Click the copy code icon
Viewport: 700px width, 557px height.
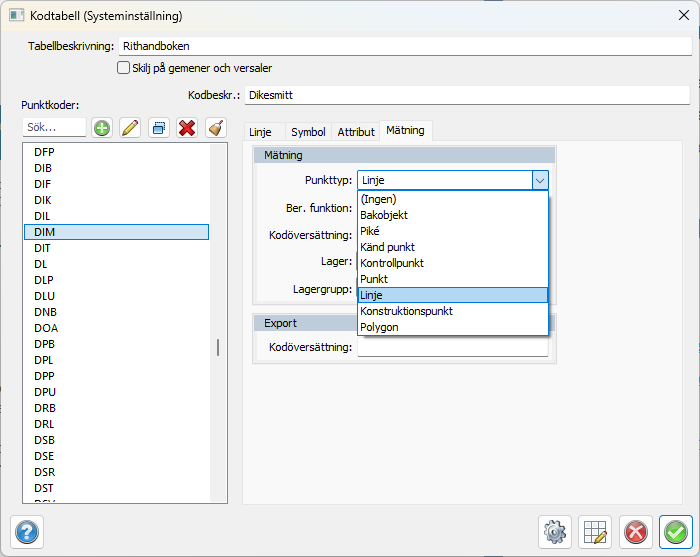pos(158,128)
